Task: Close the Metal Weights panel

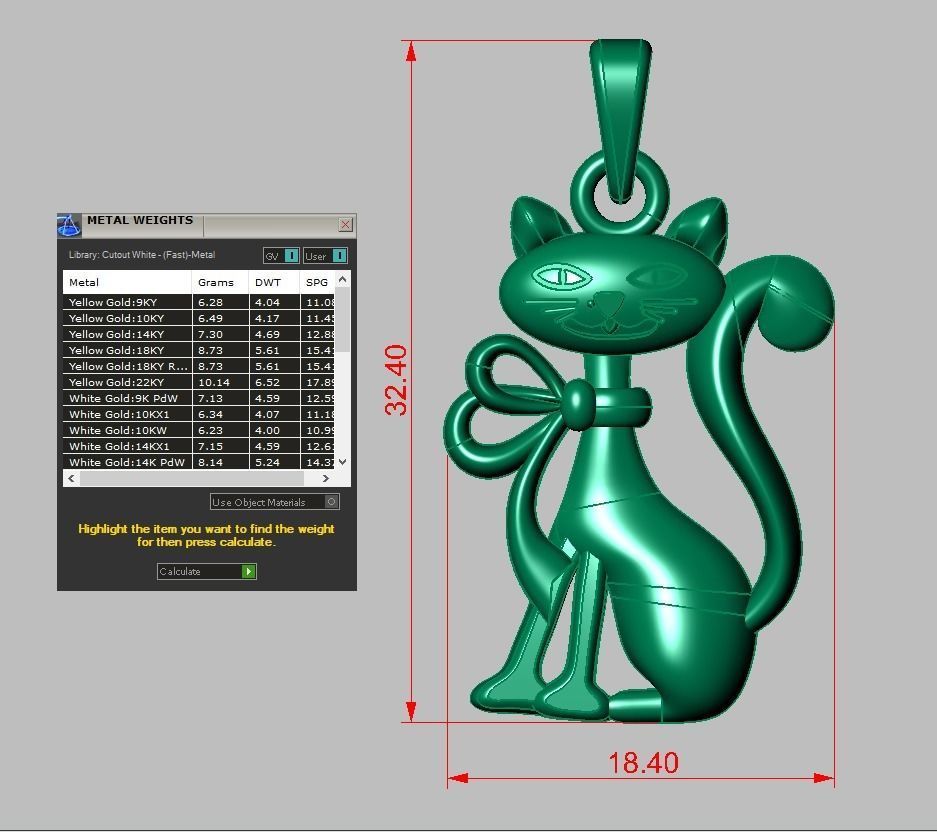Action: coord(345,224)
